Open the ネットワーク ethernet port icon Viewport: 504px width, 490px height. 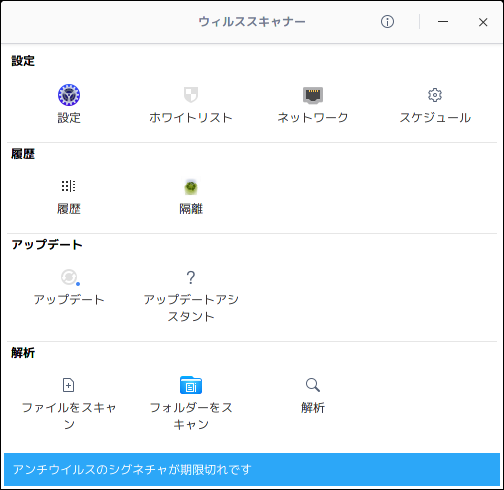[x=313, y=95]
